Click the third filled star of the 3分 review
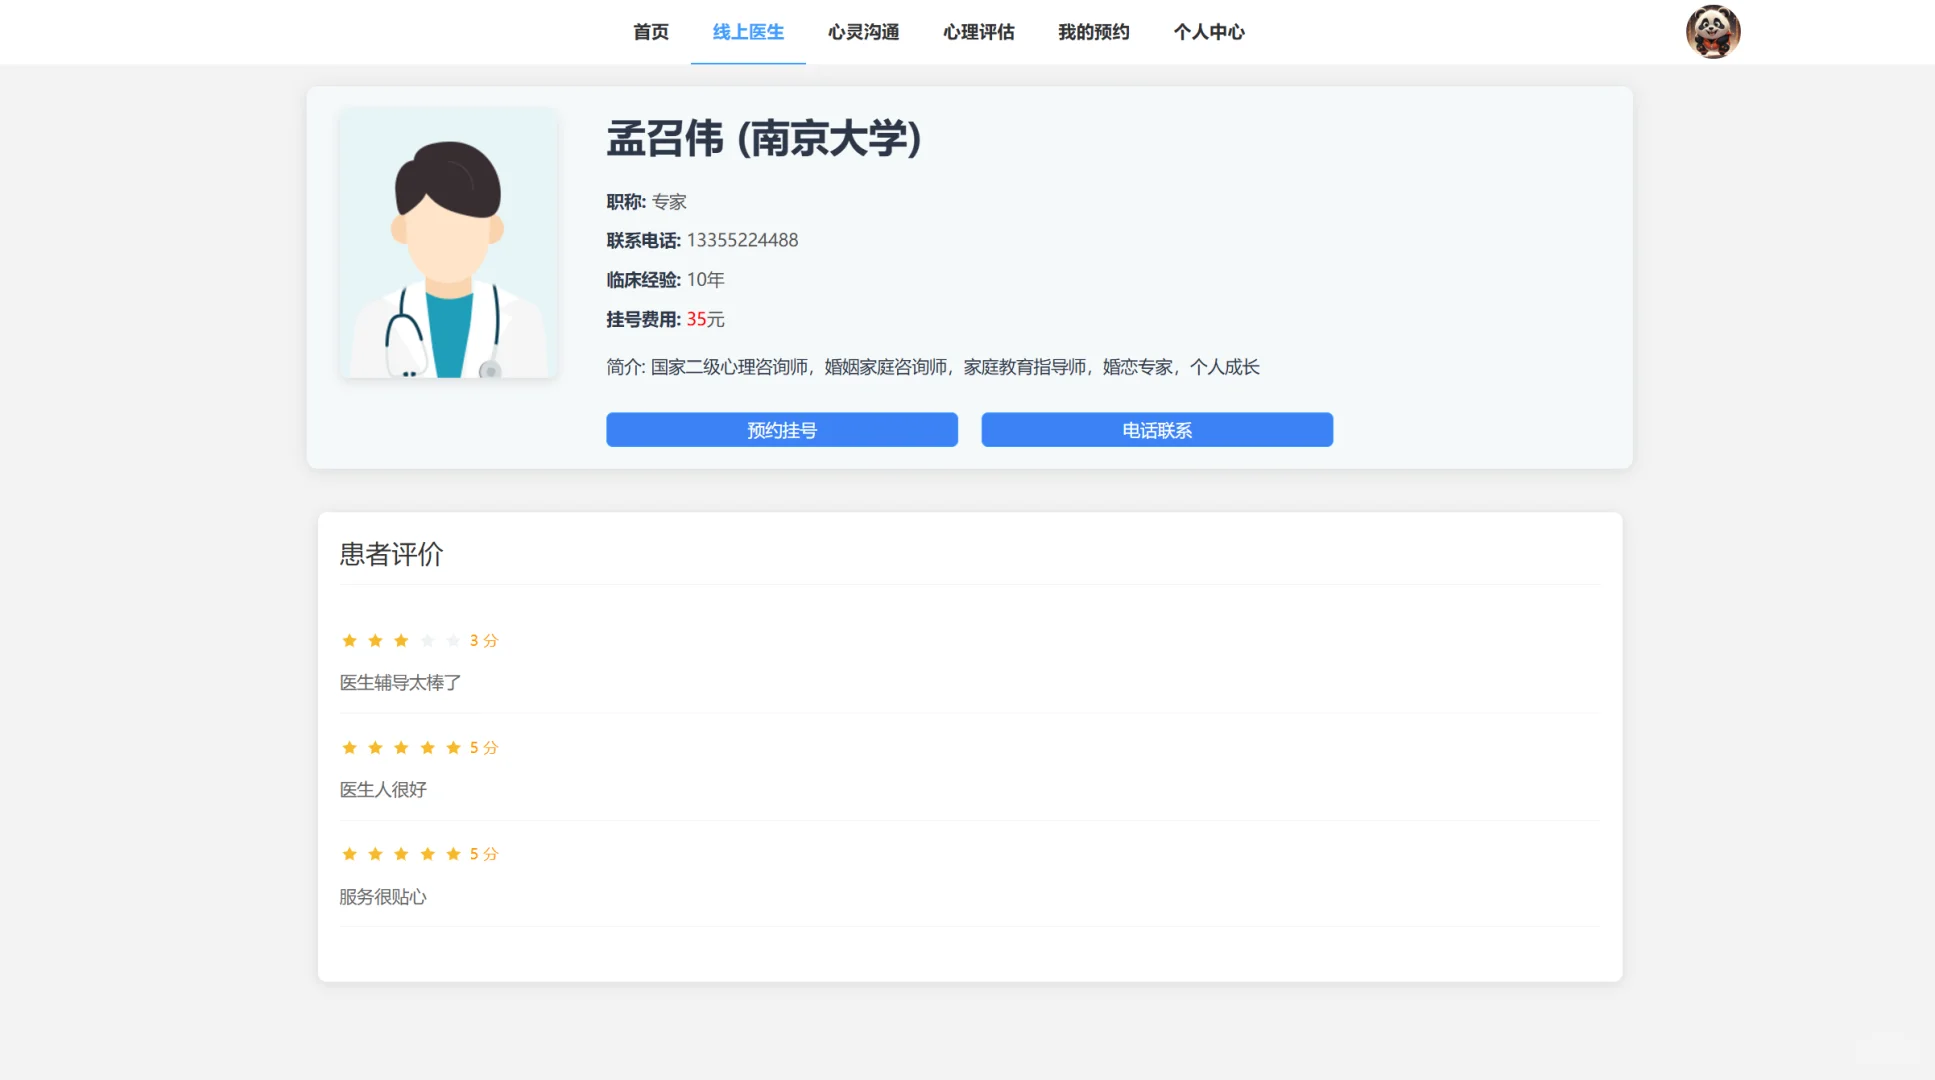This screenshot has height=1080, width=1935. click(401, 640)
